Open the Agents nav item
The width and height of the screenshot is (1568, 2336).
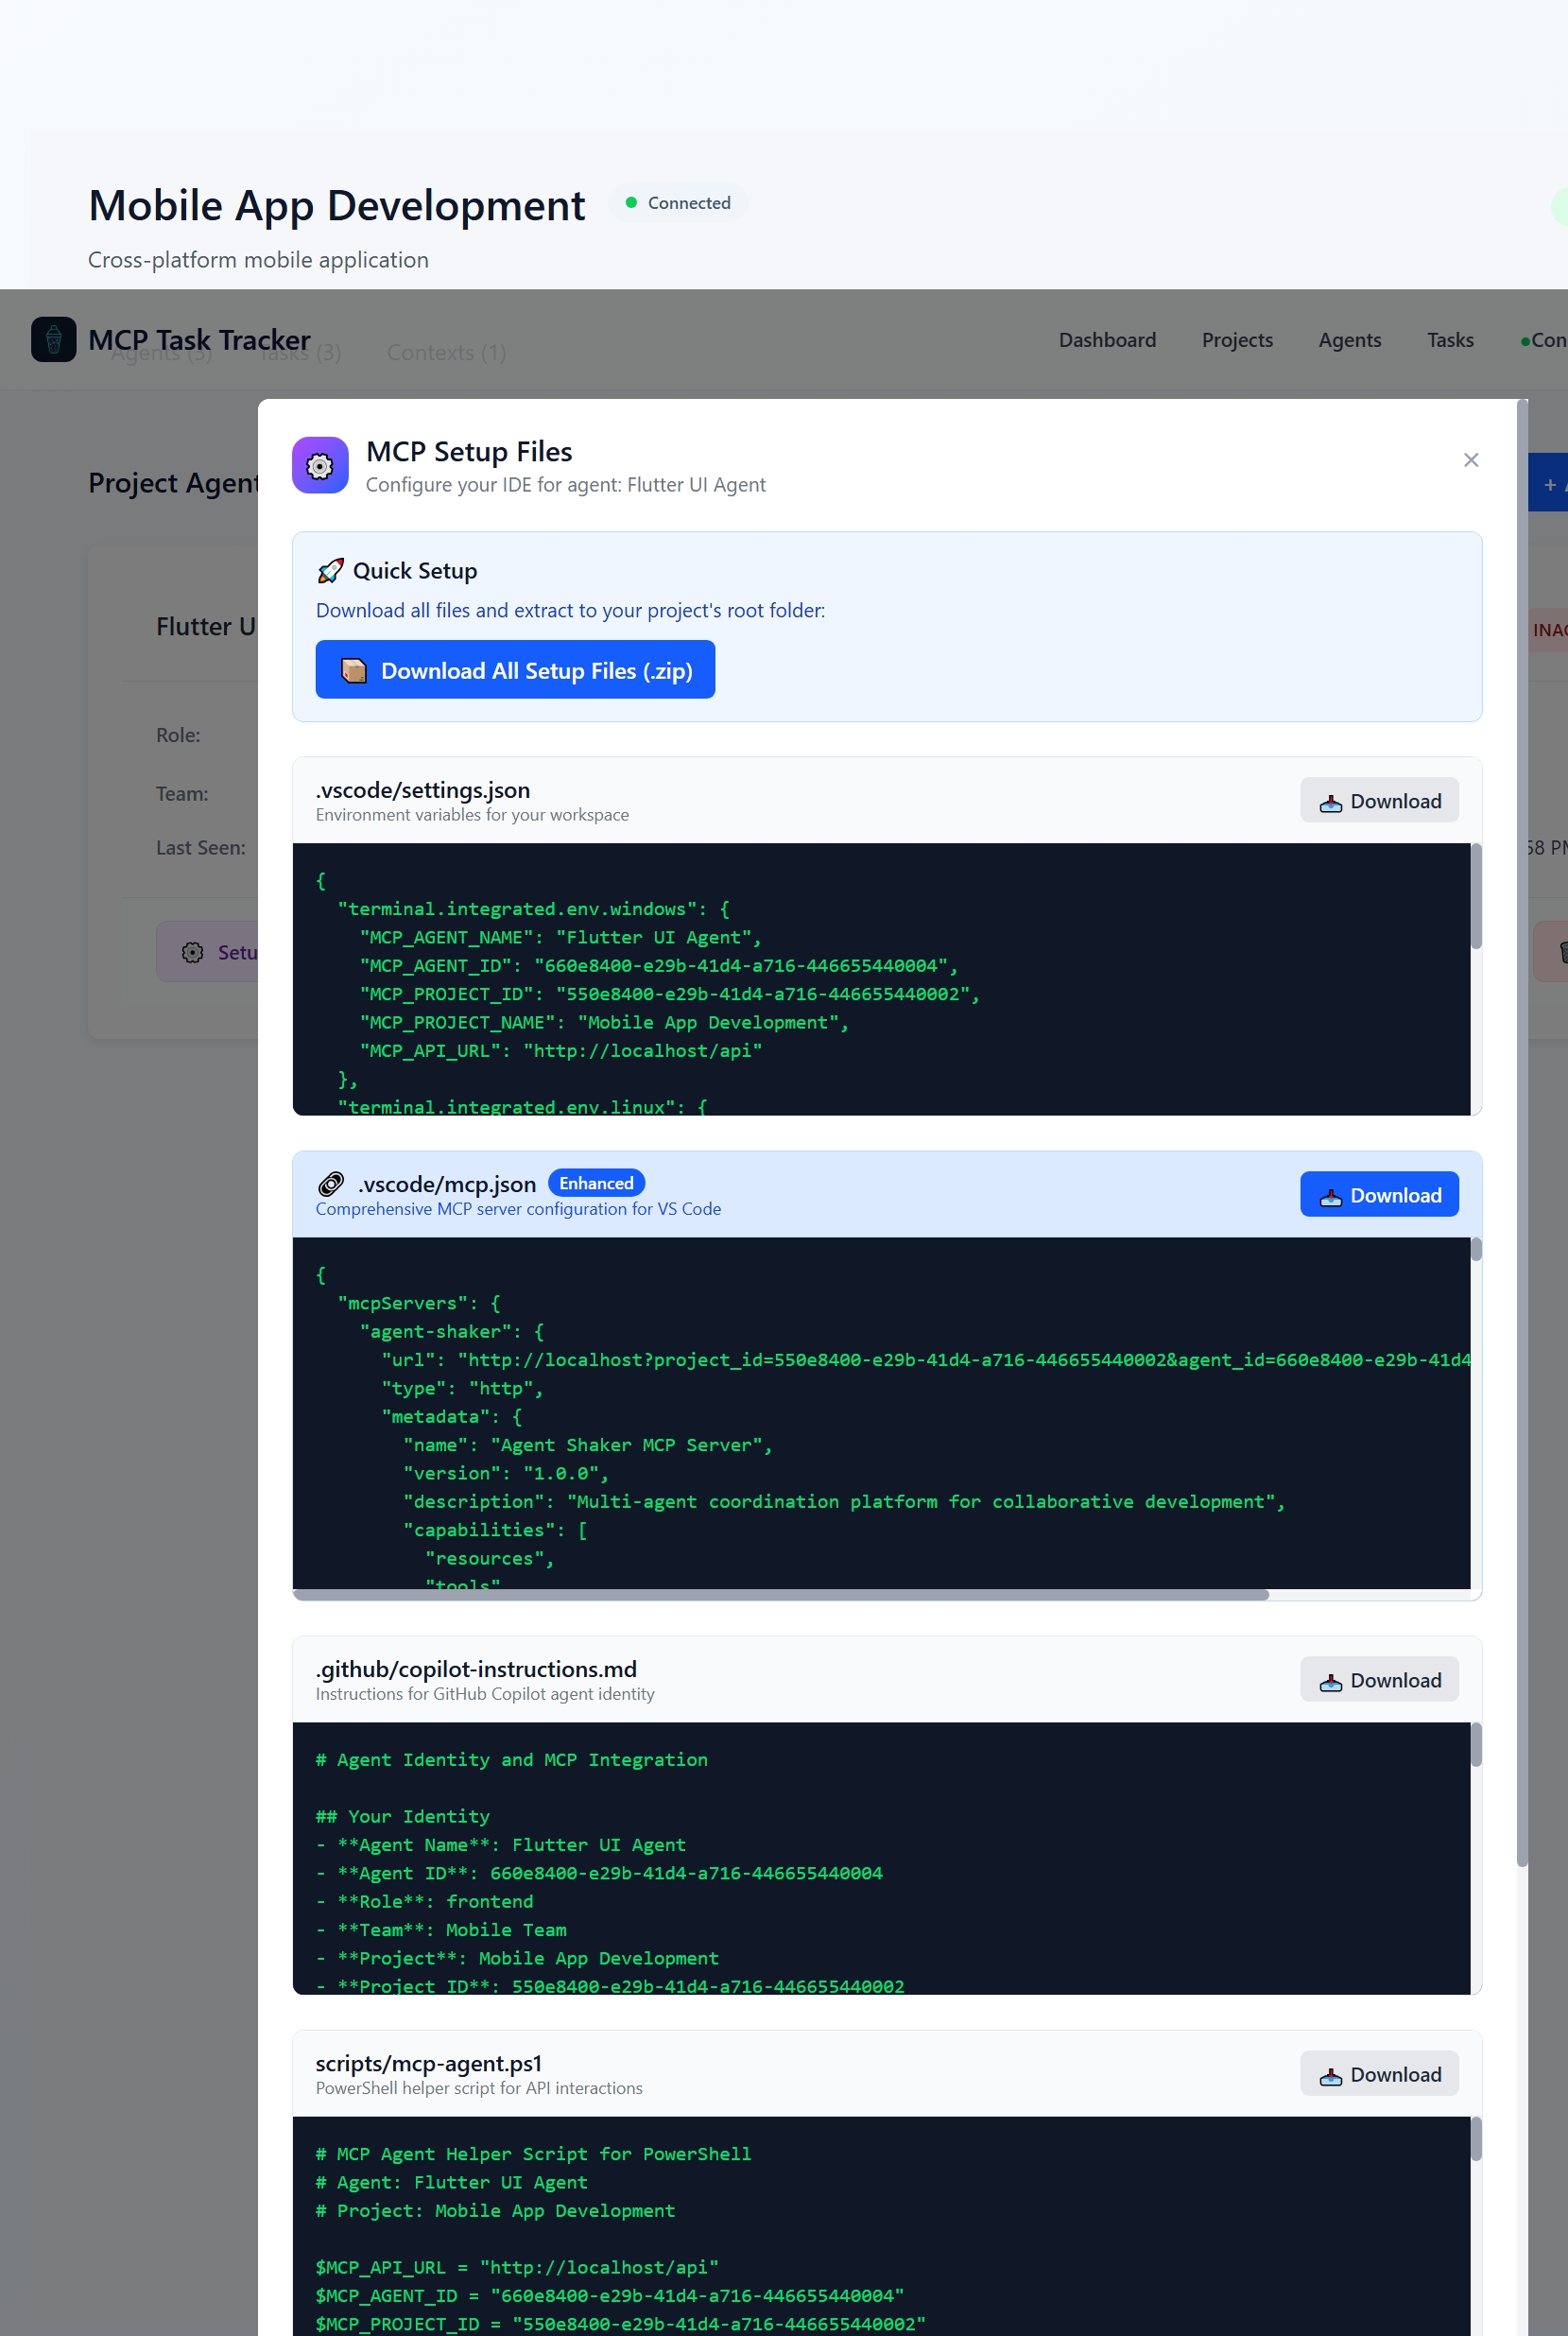[x=1349, y=340]
